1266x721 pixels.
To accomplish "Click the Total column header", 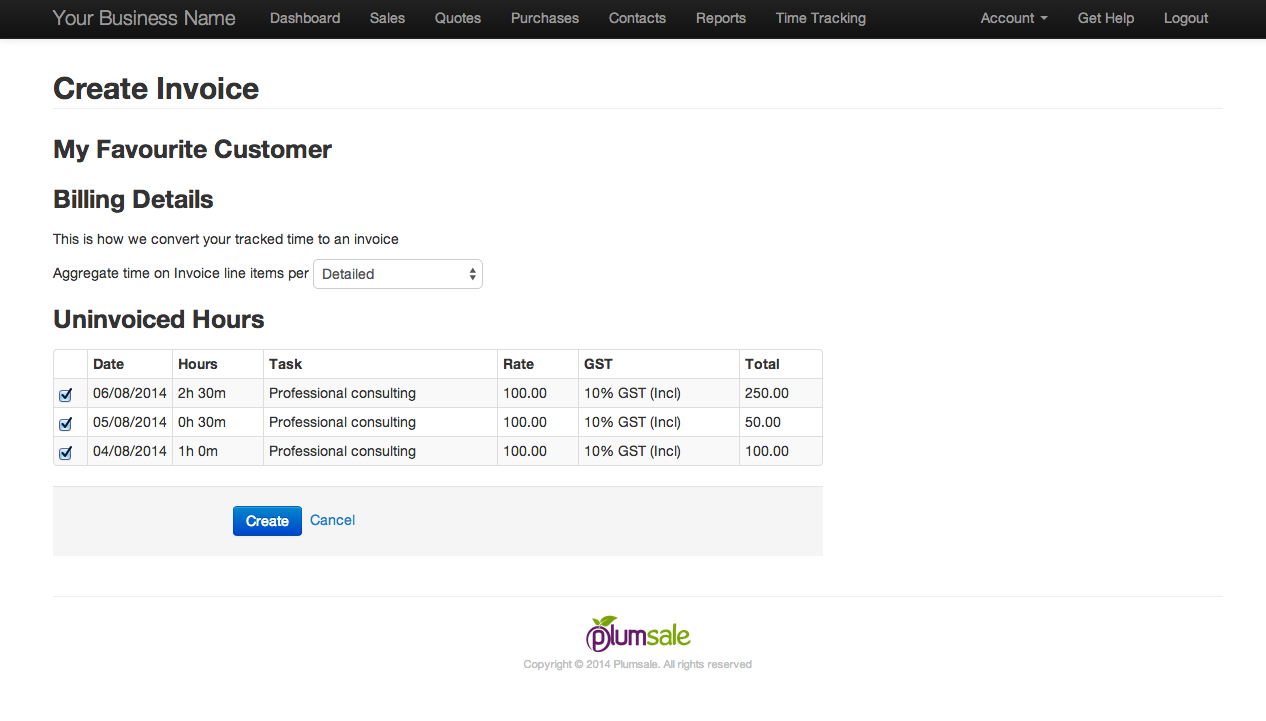I will click(762, 364).
